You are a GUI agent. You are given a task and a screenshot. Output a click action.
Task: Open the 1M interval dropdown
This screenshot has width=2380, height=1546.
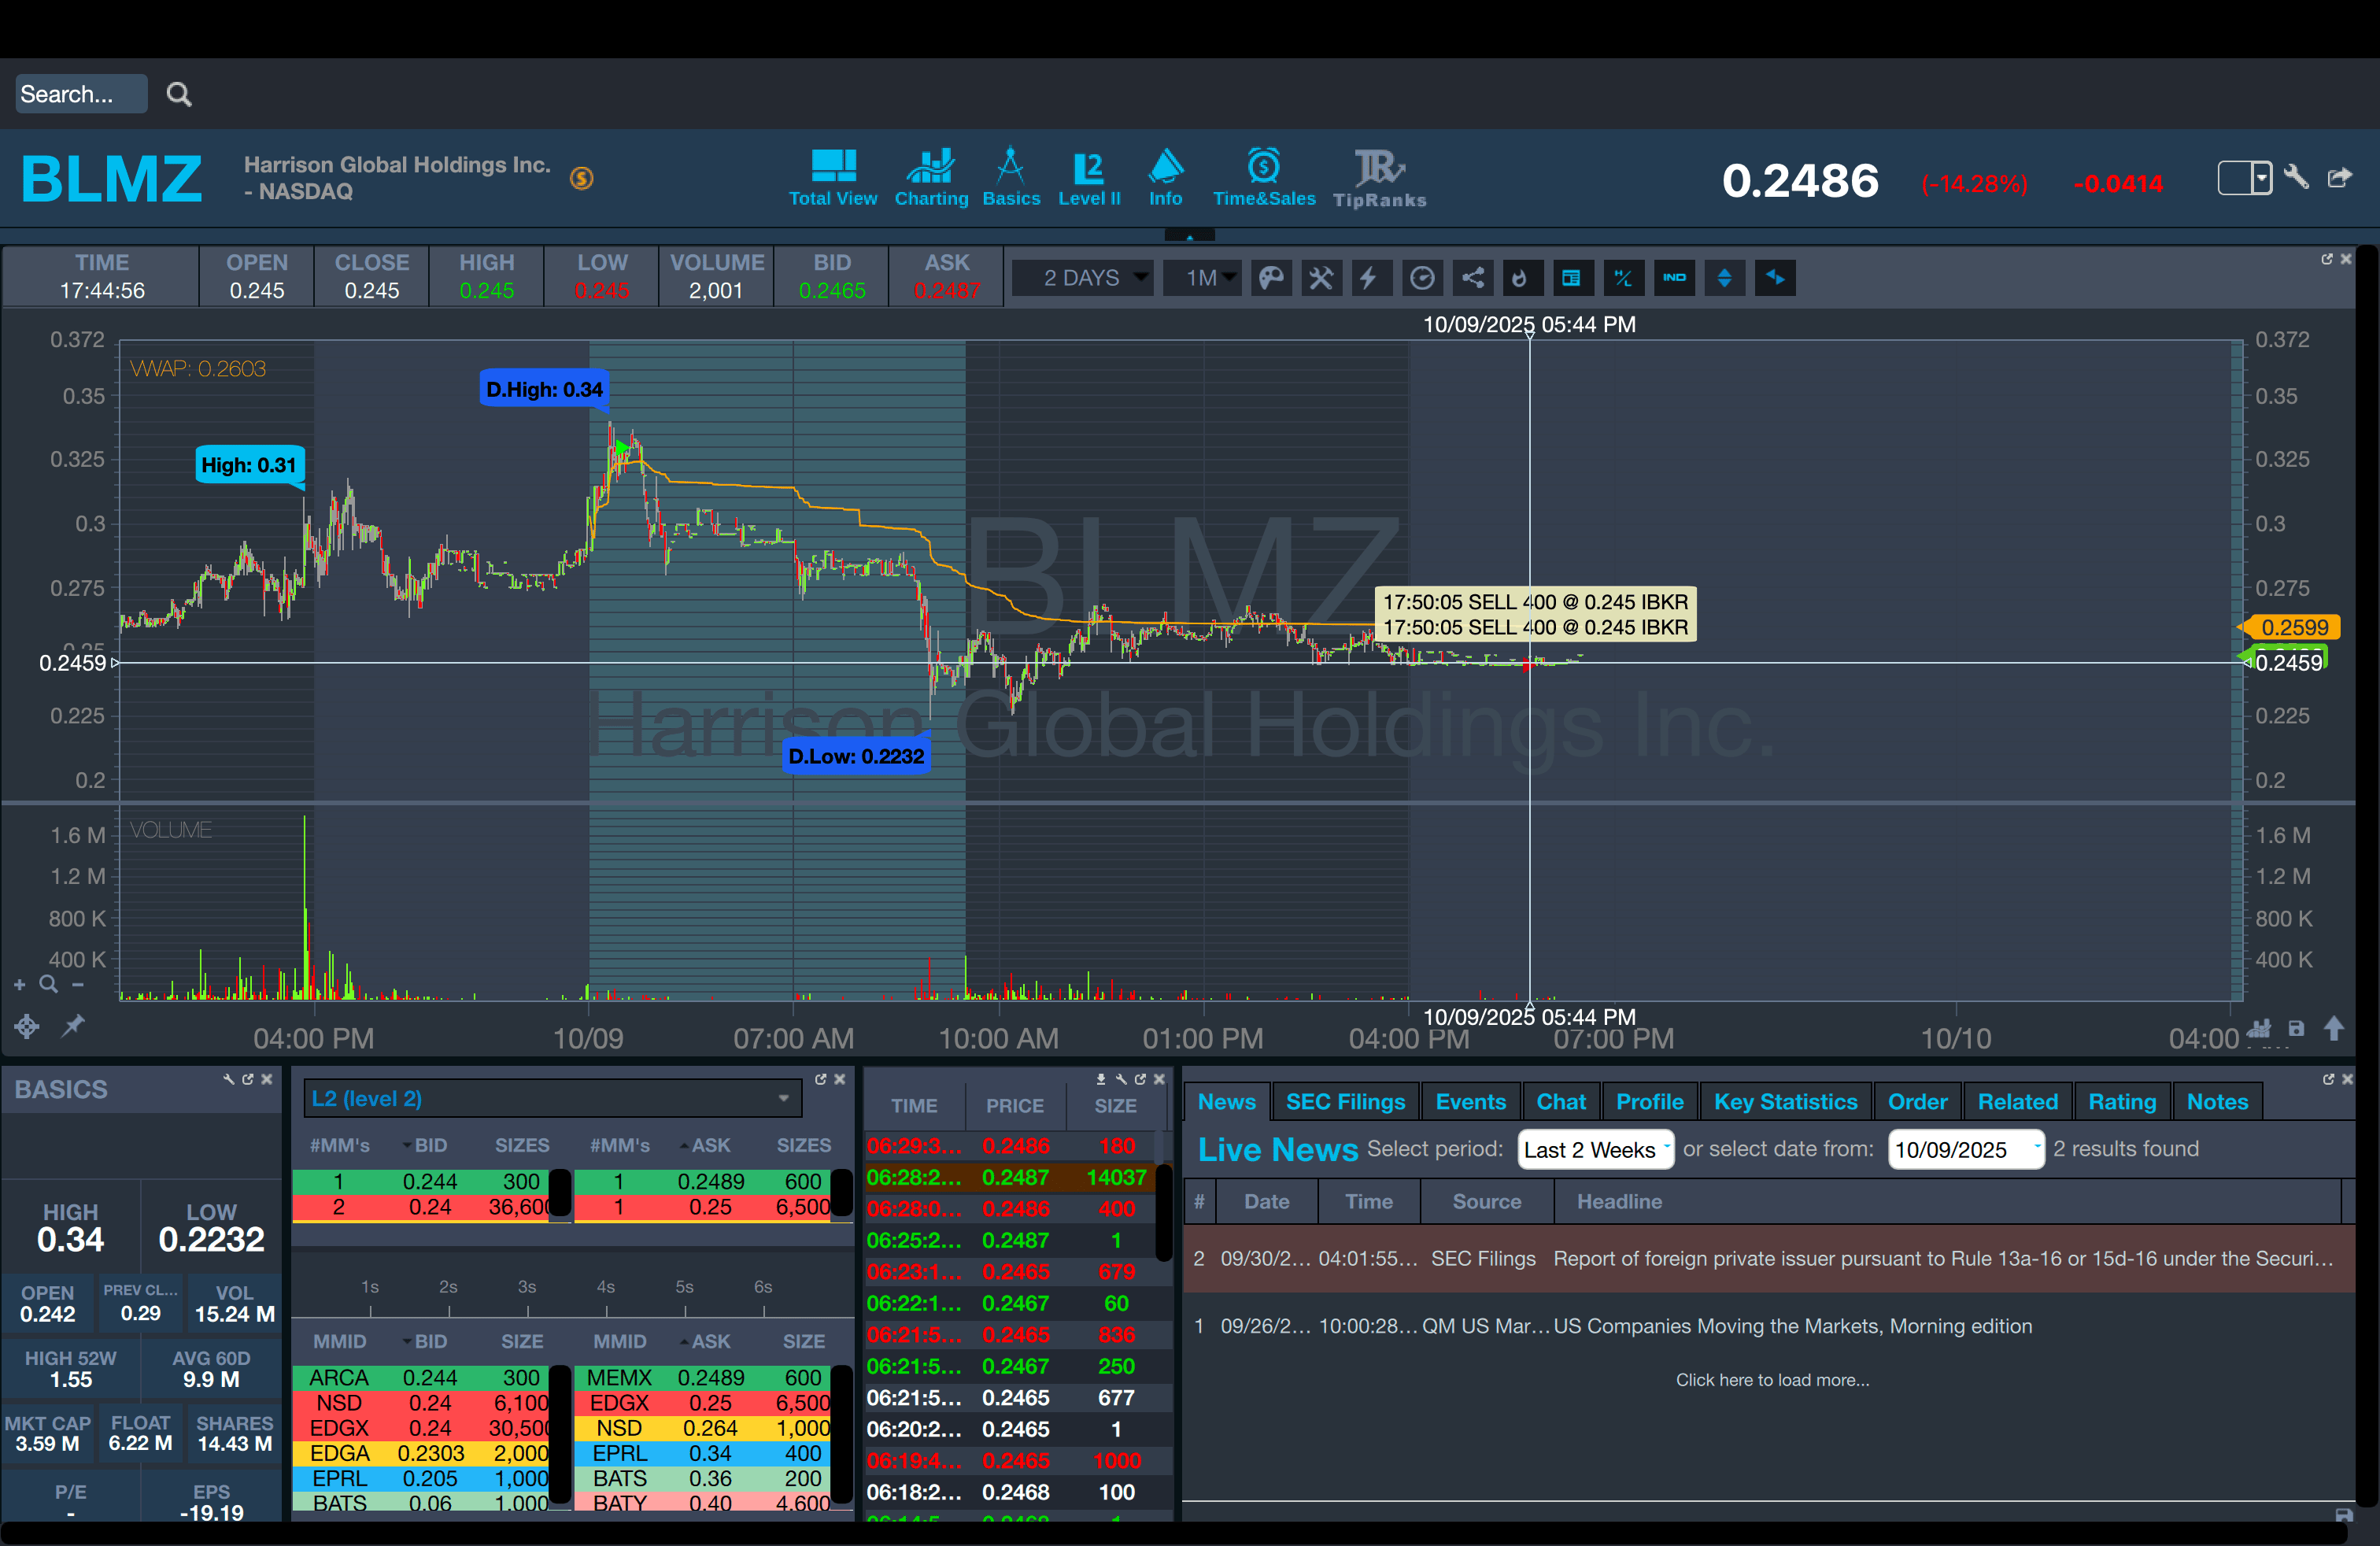(x=1203, y=278)
